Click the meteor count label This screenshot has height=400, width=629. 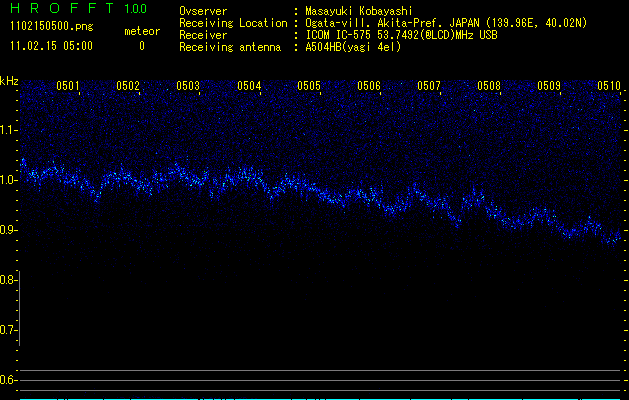pyautogui.click(x=141, y=31)
